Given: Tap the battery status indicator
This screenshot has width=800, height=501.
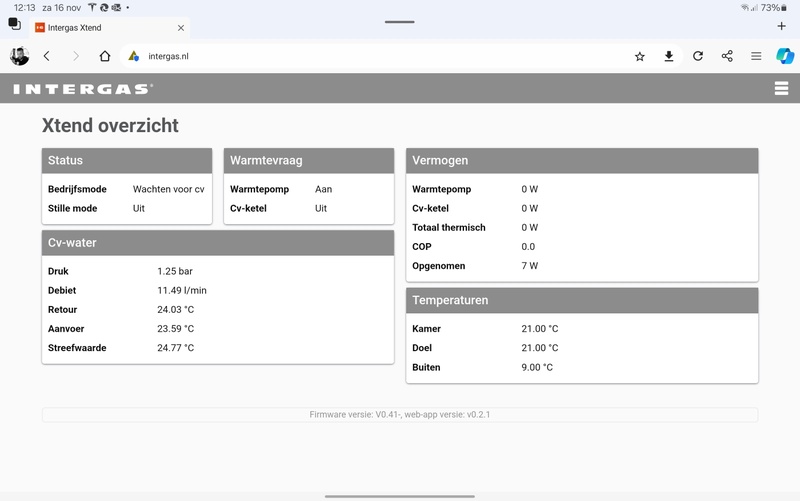Looking at the screenshot, I should pos(774,8).
